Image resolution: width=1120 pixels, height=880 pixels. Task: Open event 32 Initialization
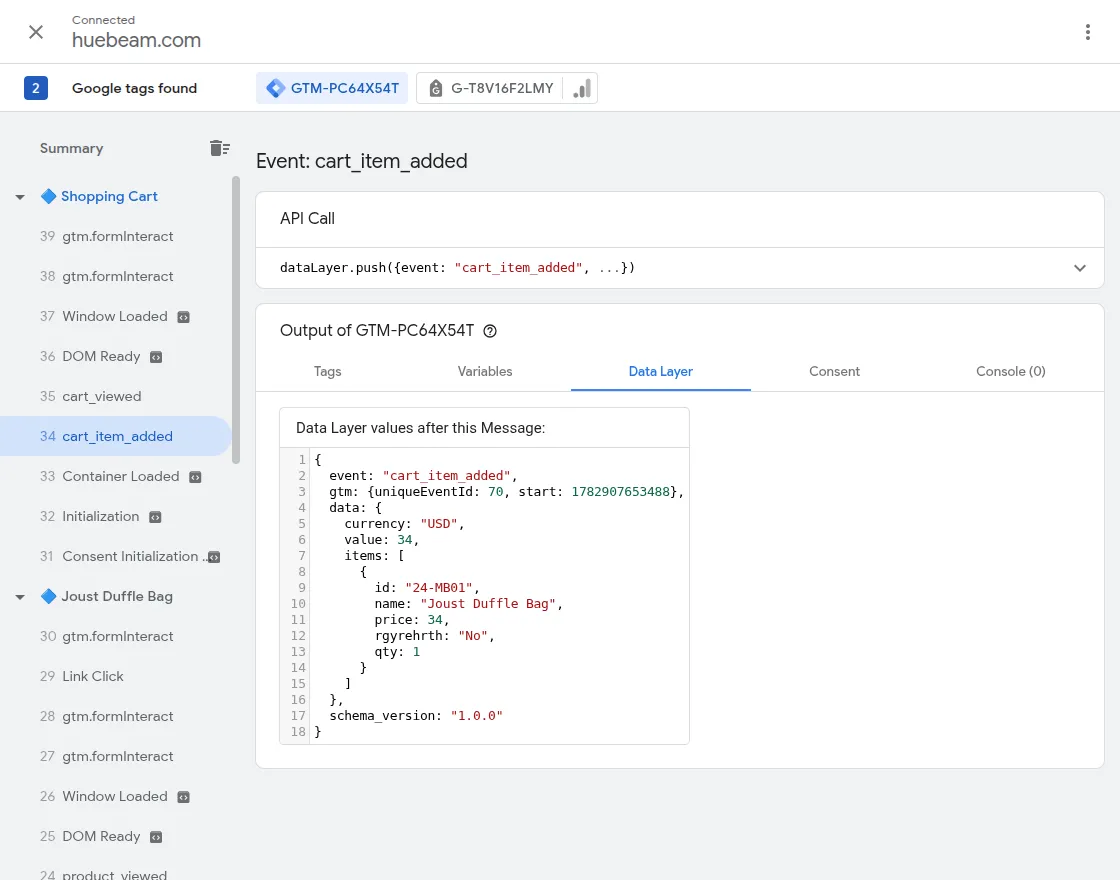(x=116, y=516)
